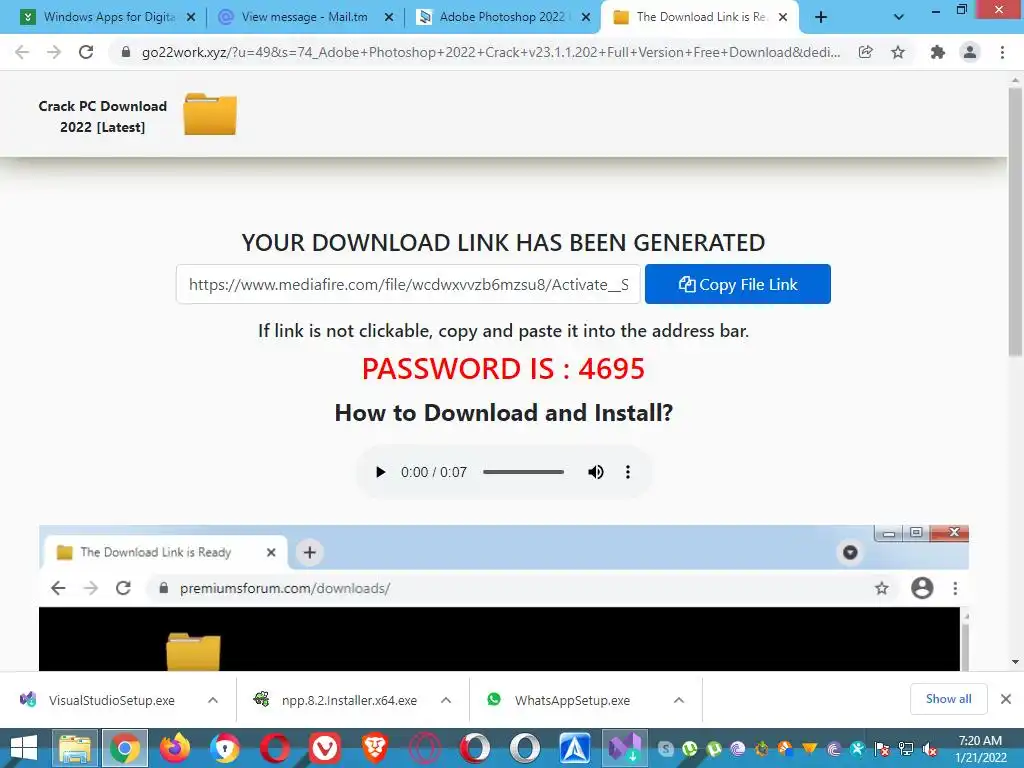
Task: Open audio player more options menu
Action: click(628, 472)
